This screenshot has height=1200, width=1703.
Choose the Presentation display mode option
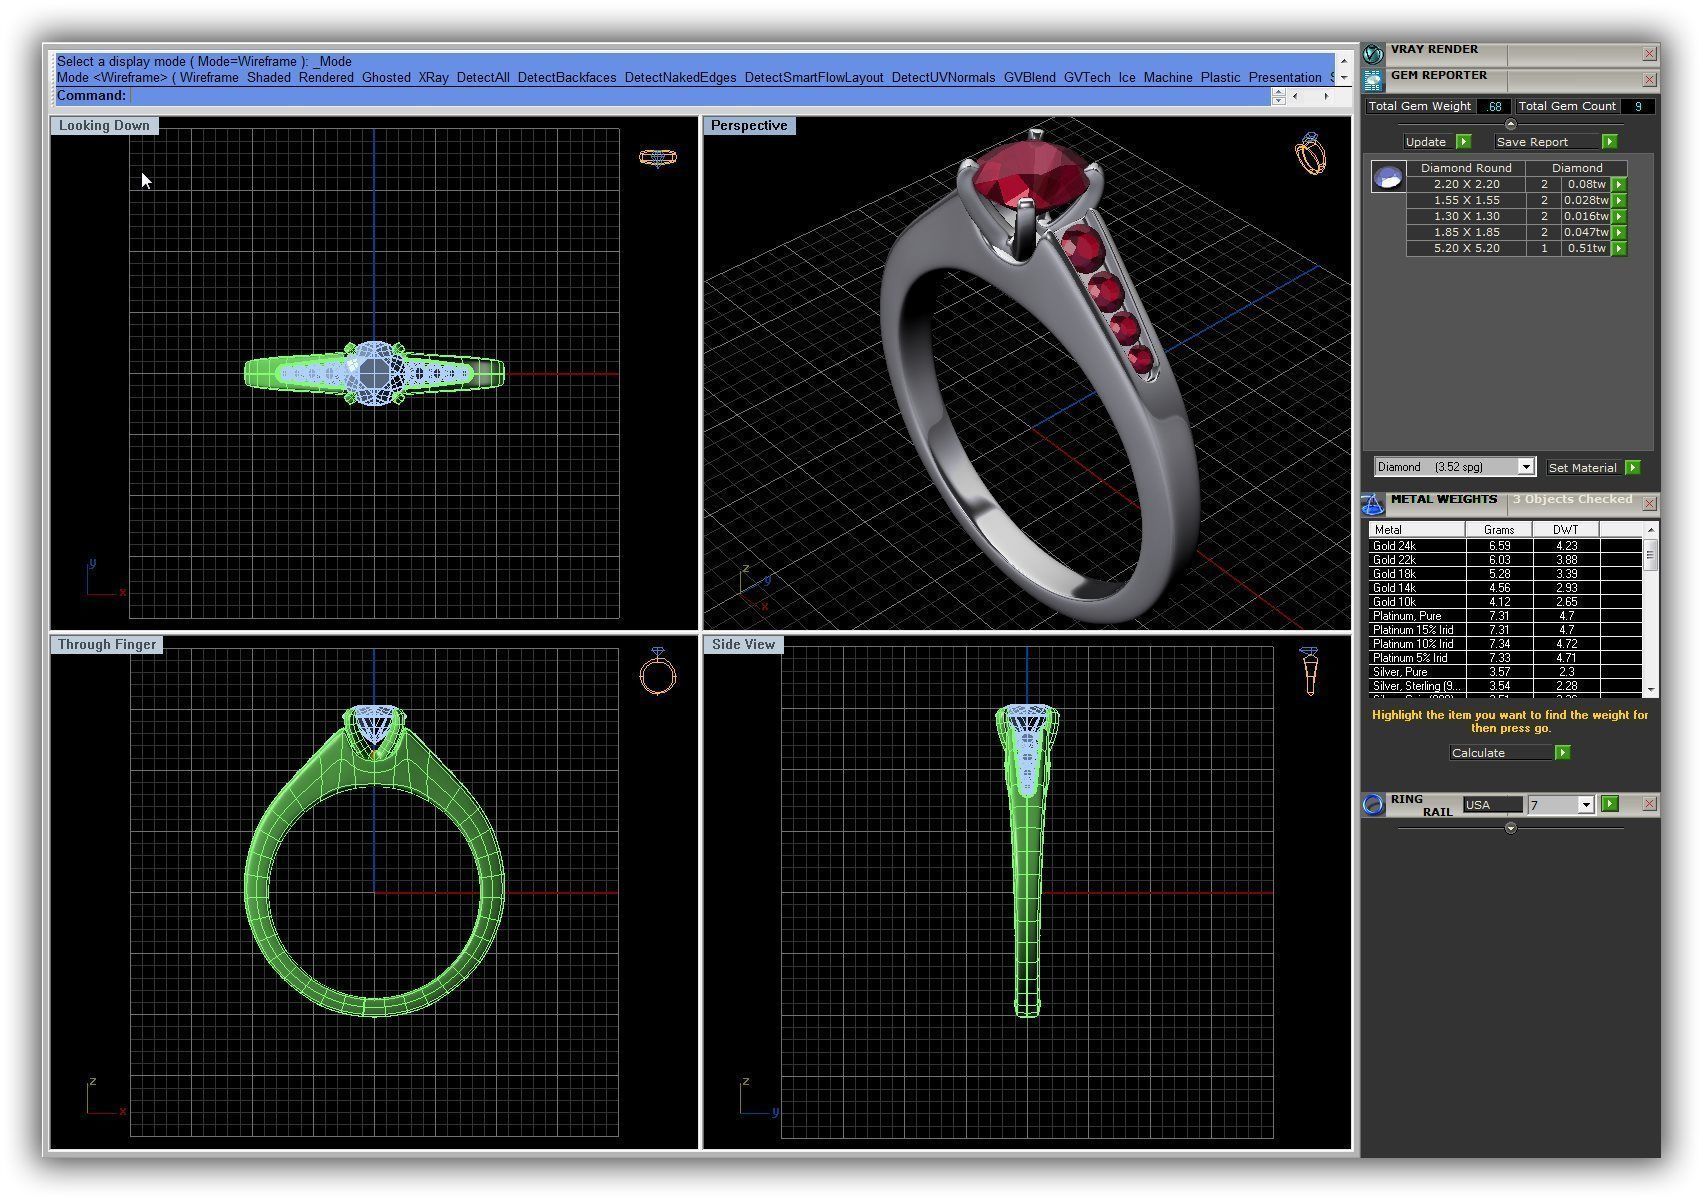(x=1285, y=78)
